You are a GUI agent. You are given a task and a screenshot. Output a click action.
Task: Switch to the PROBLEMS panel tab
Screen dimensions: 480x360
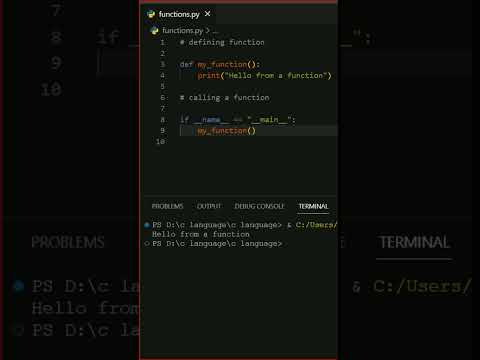(167, 206)
